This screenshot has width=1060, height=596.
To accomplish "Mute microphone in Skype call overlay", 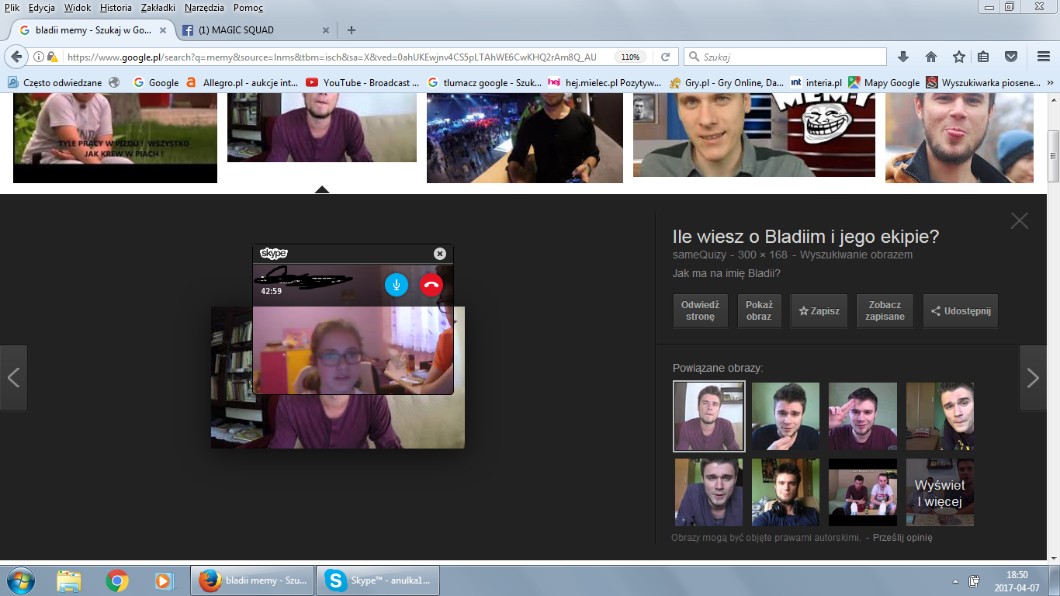I will tap(397, 285).
